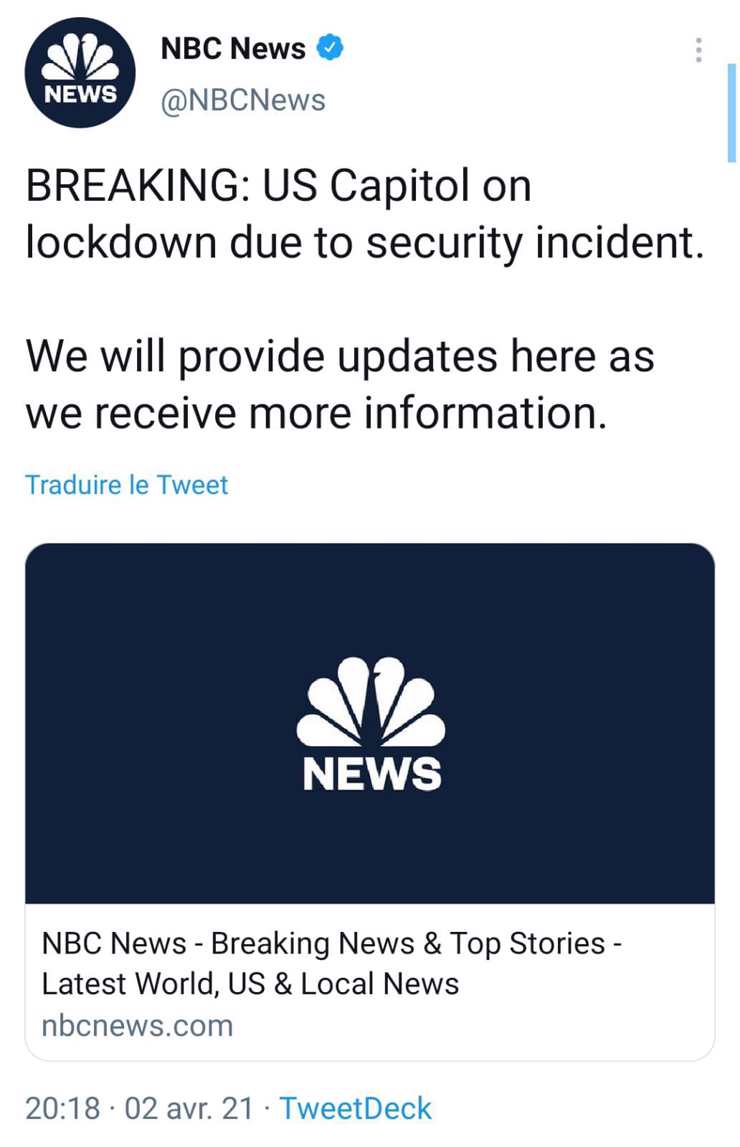Screen dimensions: 740x1147
Task: Open the three-dot more options menu
Action: click(x=698, y=50)
